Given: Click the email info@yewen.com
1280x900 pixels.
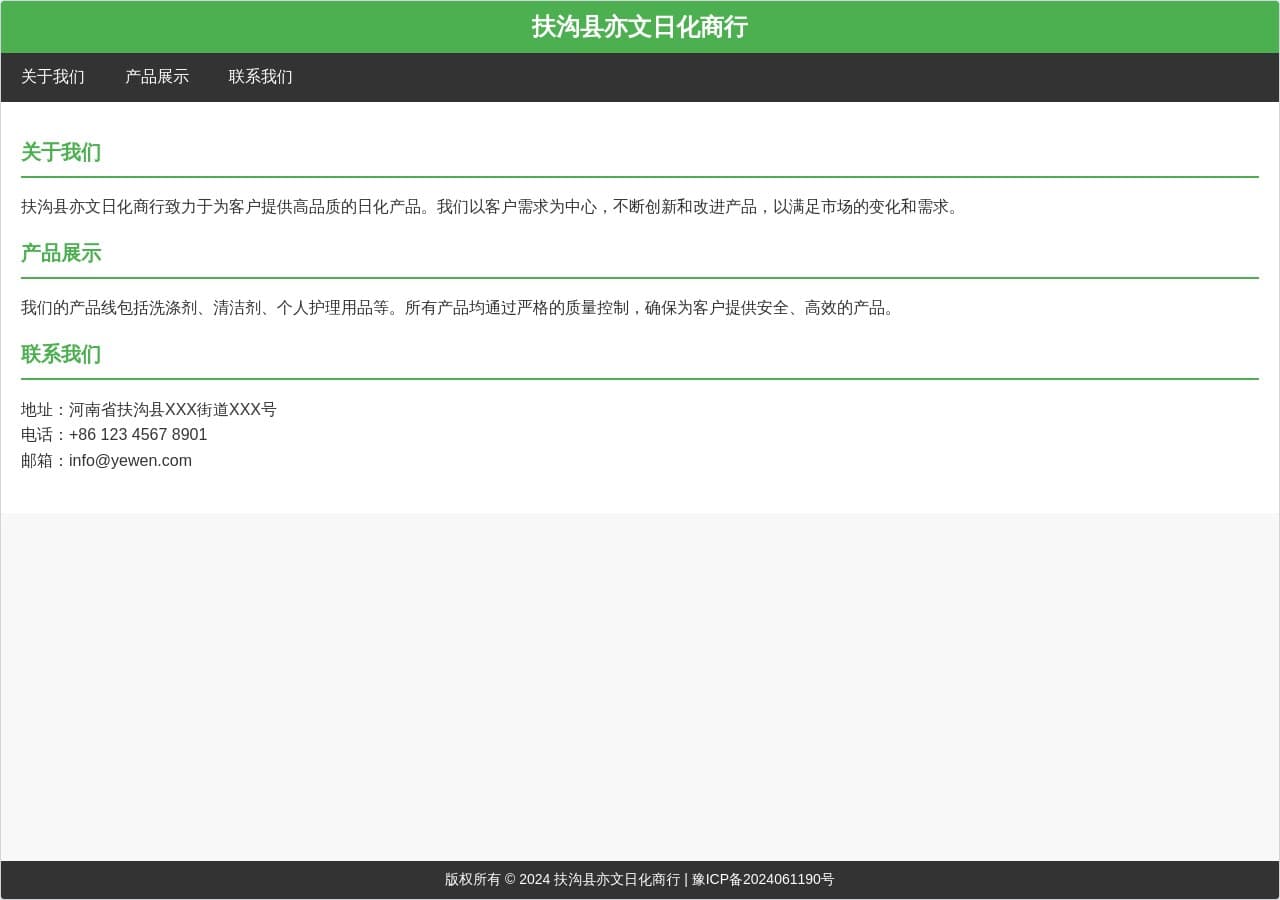Looking at the screenshot, I should pos(130,461).
